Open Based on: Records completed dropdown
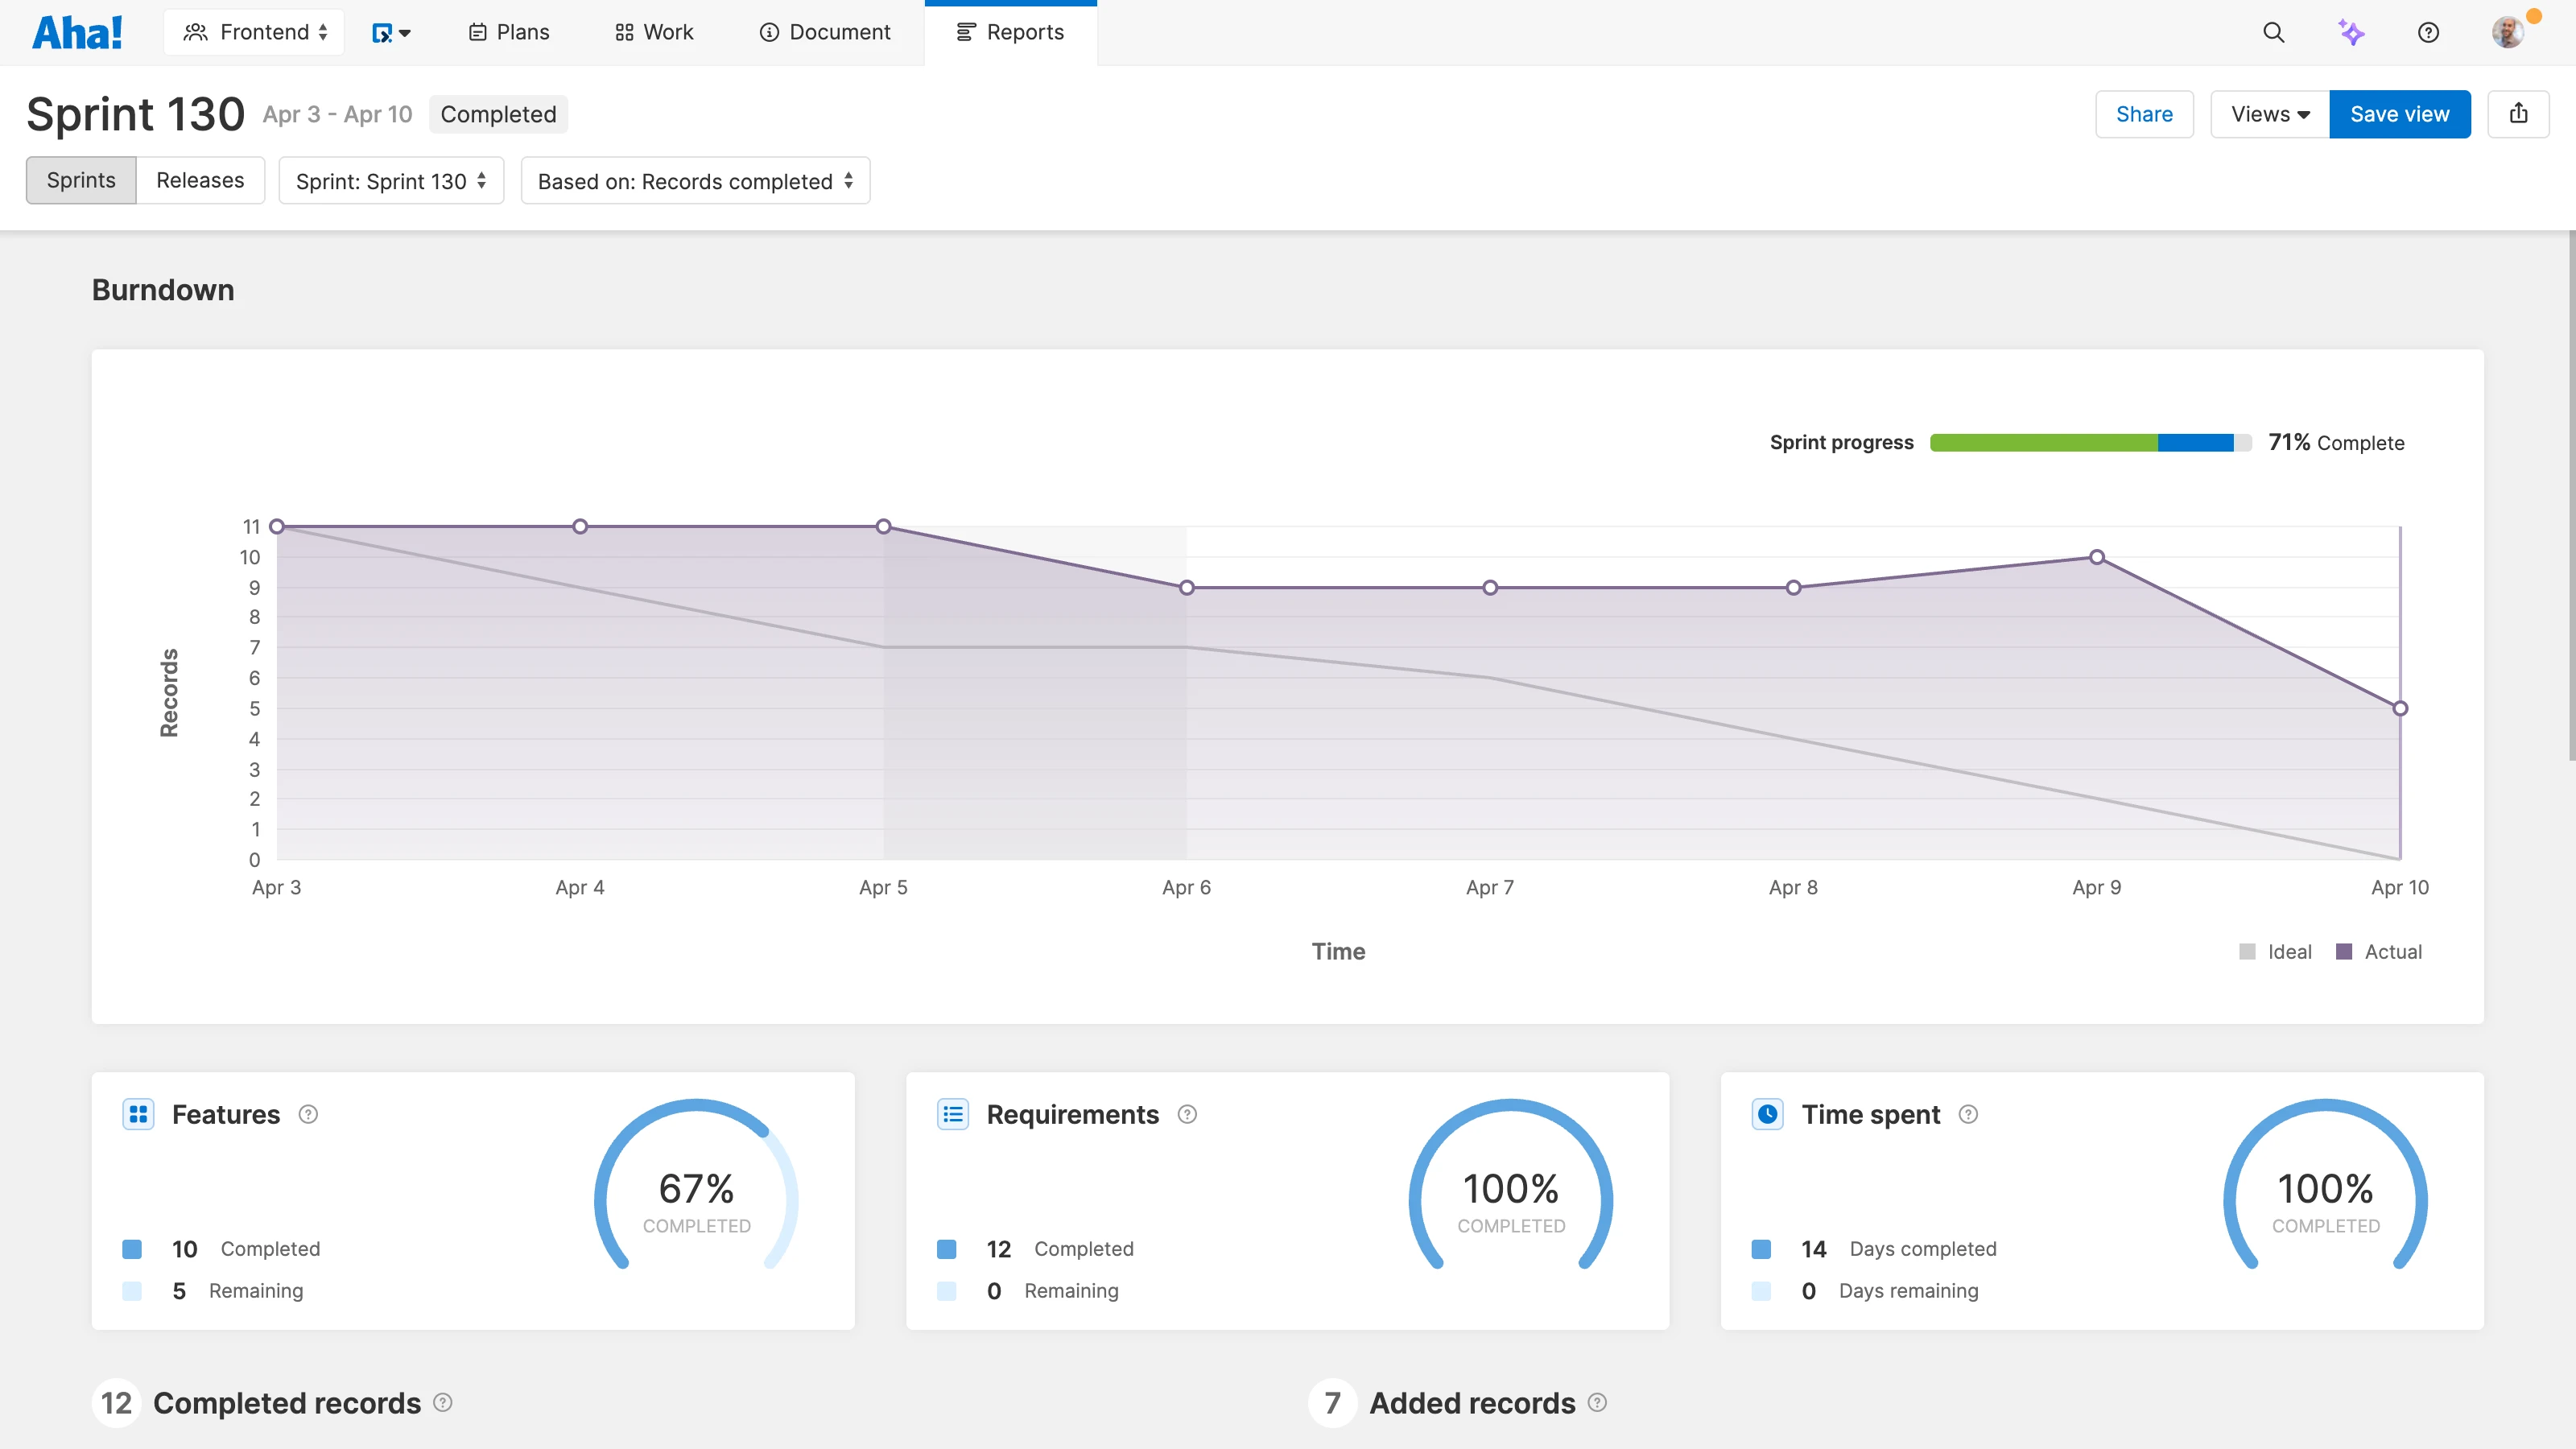Viewport: 2576px width, 1449px height. pyautogui.click(x=695, y=181)
